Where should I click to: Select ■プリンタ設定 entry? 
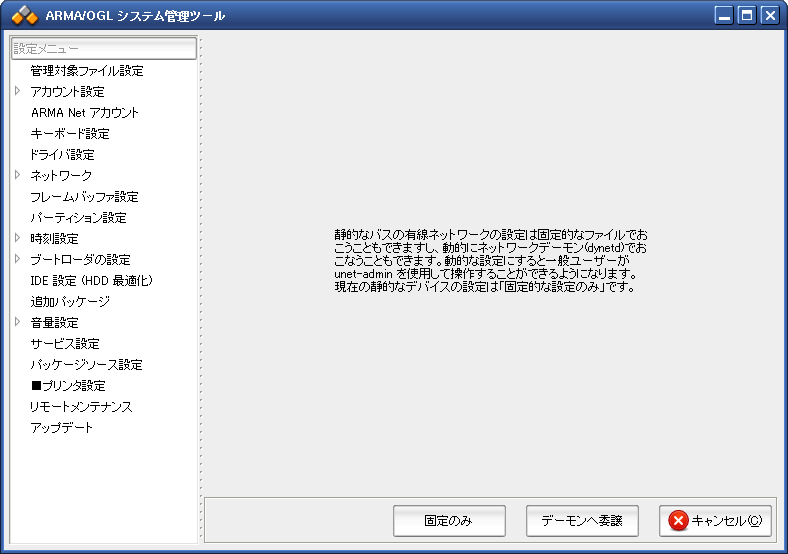click(67, 386)
